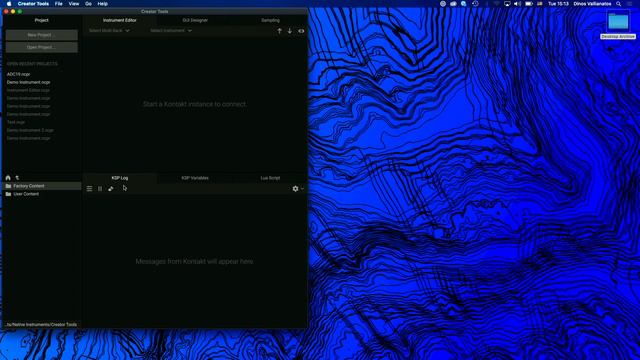Screen dimensions: 640x360
Task: Click the home icon in file browser
Action: 8,178
